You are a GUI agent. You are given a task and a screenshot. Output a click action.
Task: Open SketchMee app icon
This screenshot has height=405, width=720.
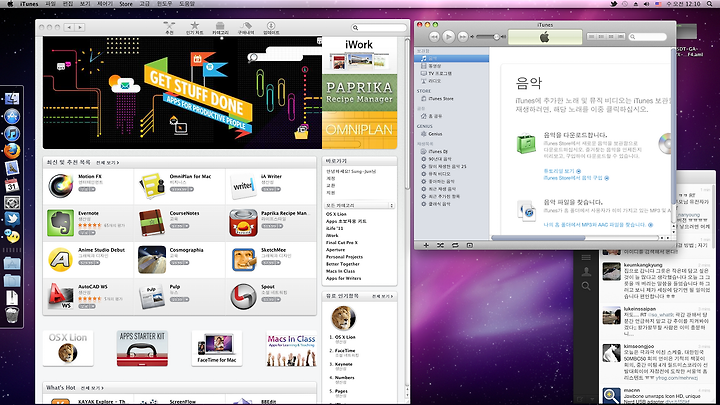243,259
